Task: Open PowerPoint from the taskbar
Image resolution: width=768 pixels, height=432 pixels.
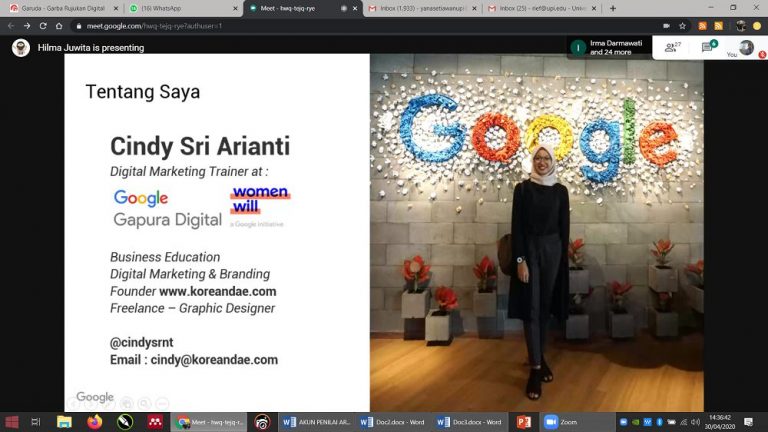Action: coord(523,422)
